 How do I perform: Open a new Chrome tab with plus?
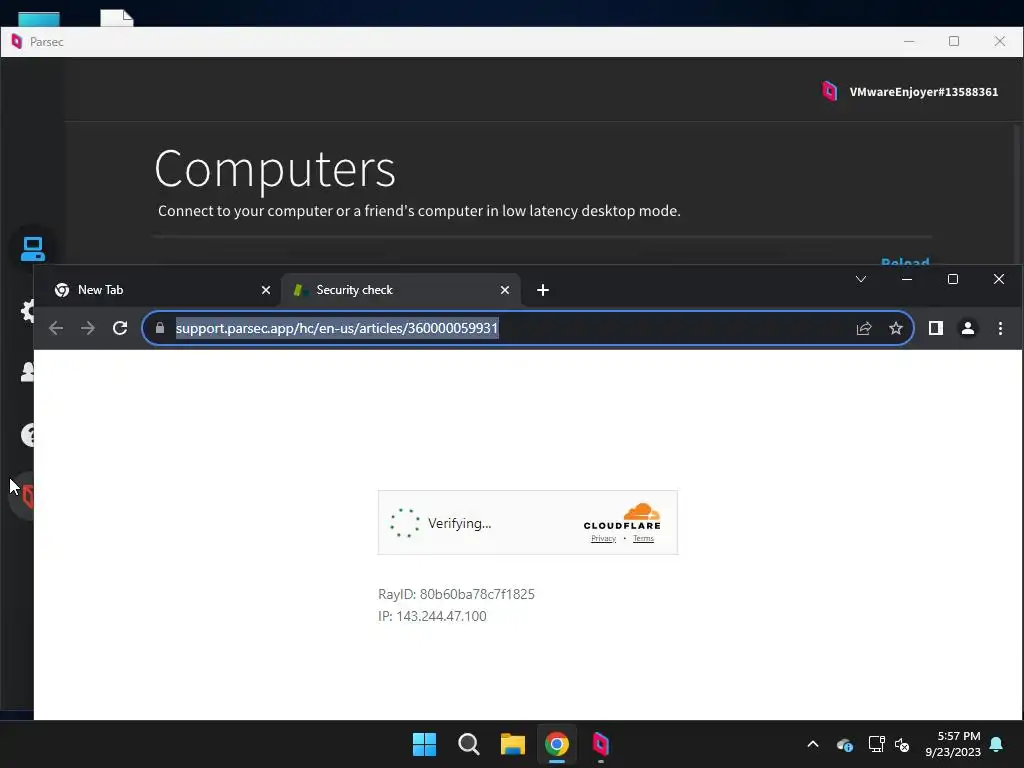[x=543, y=290]
